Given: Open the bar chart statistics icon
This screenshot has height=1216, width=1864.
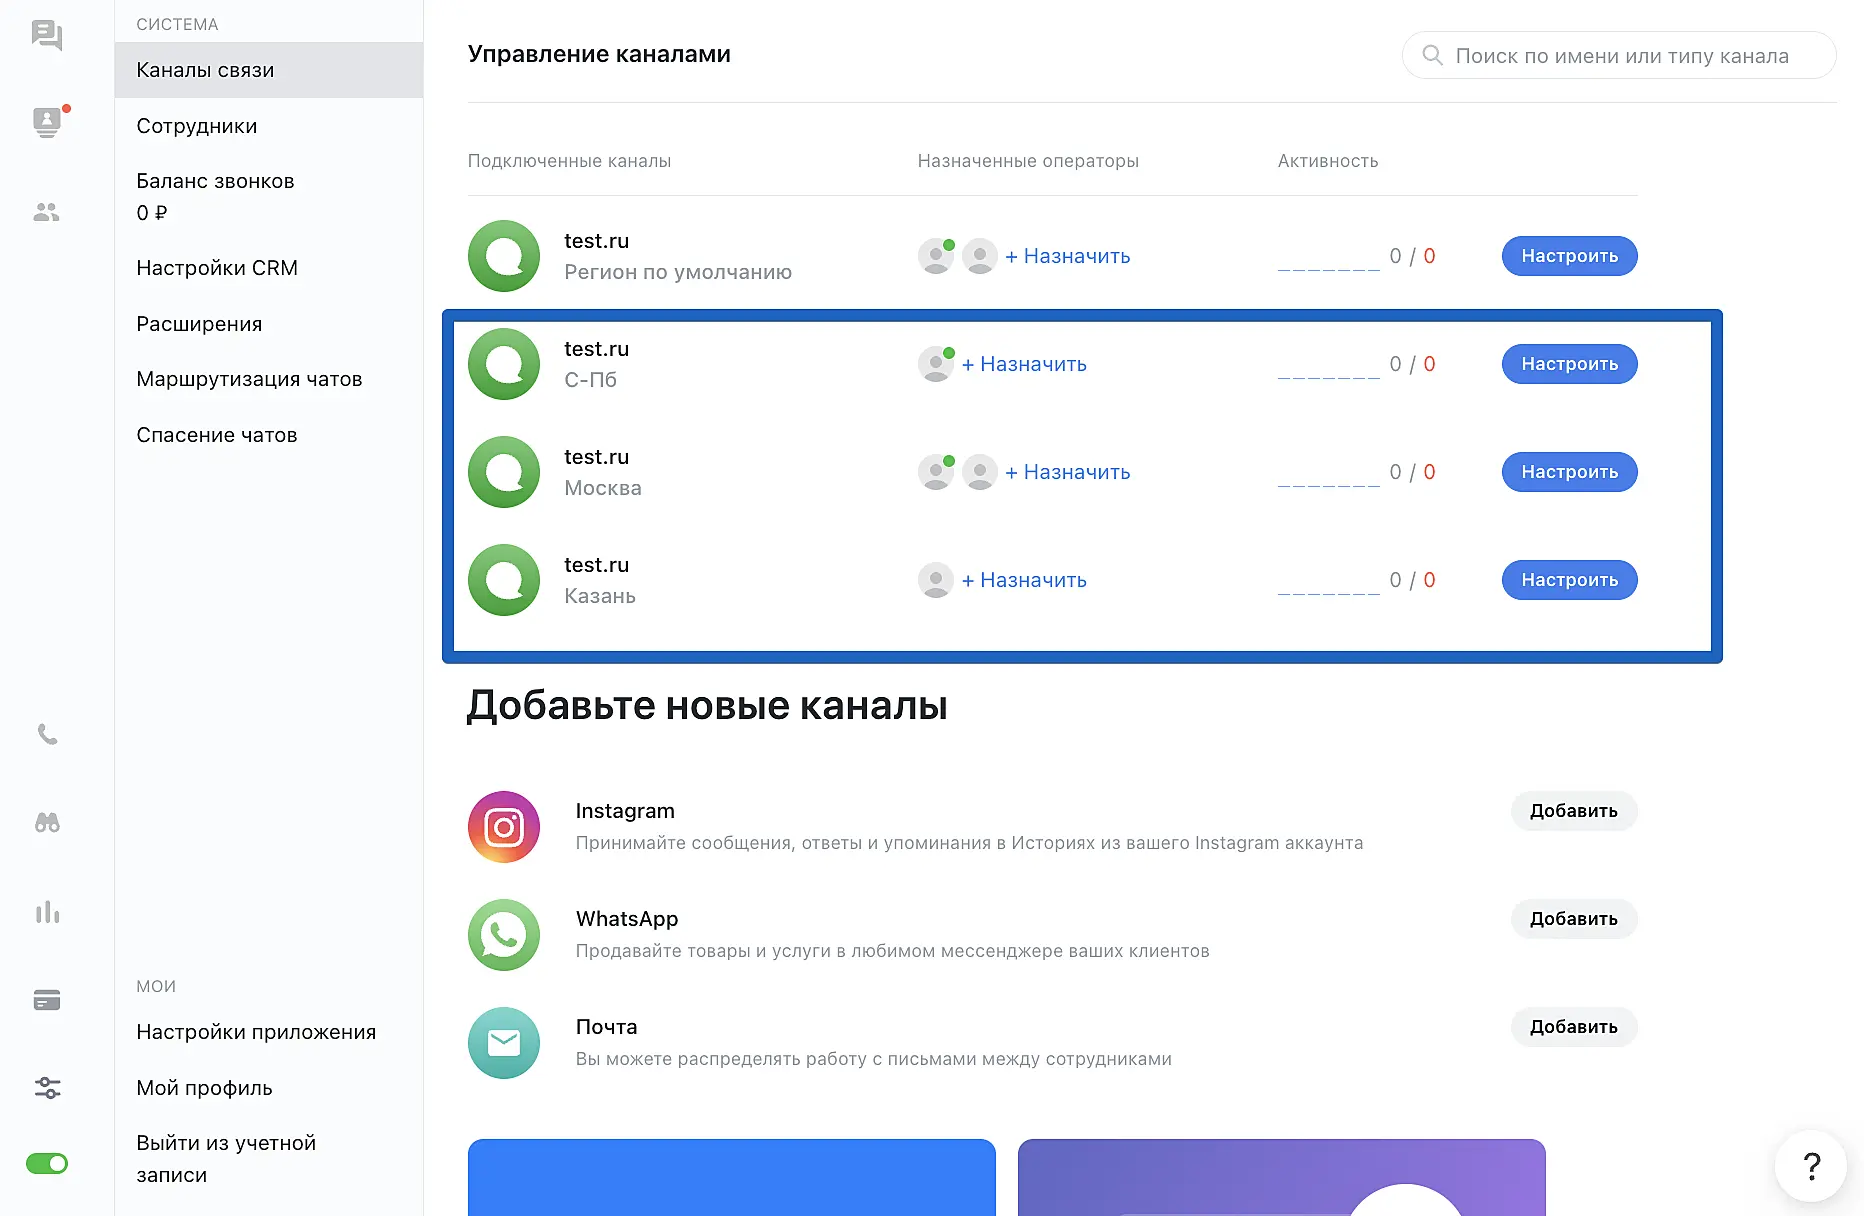Looking at the screenshot, I should coord(47,912).
